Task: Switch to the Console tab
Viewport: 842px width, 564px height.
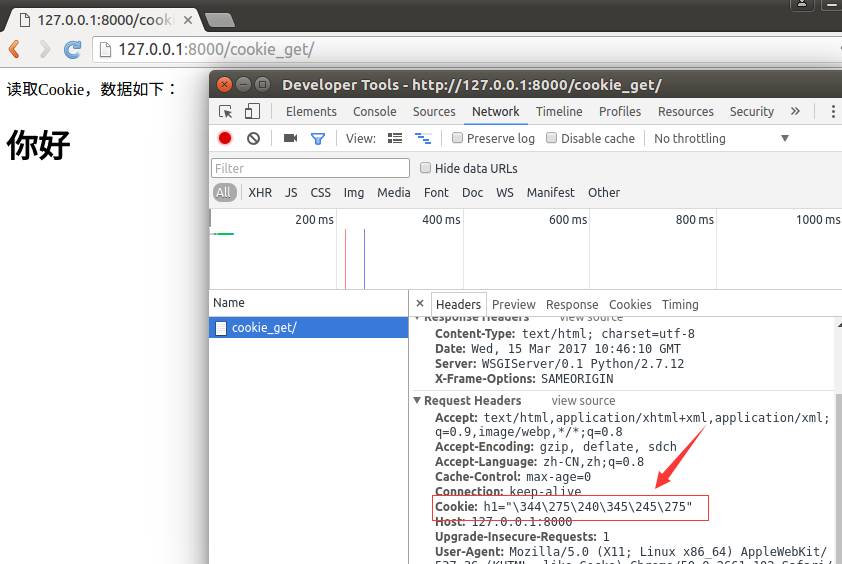Action: click(374, 112)
